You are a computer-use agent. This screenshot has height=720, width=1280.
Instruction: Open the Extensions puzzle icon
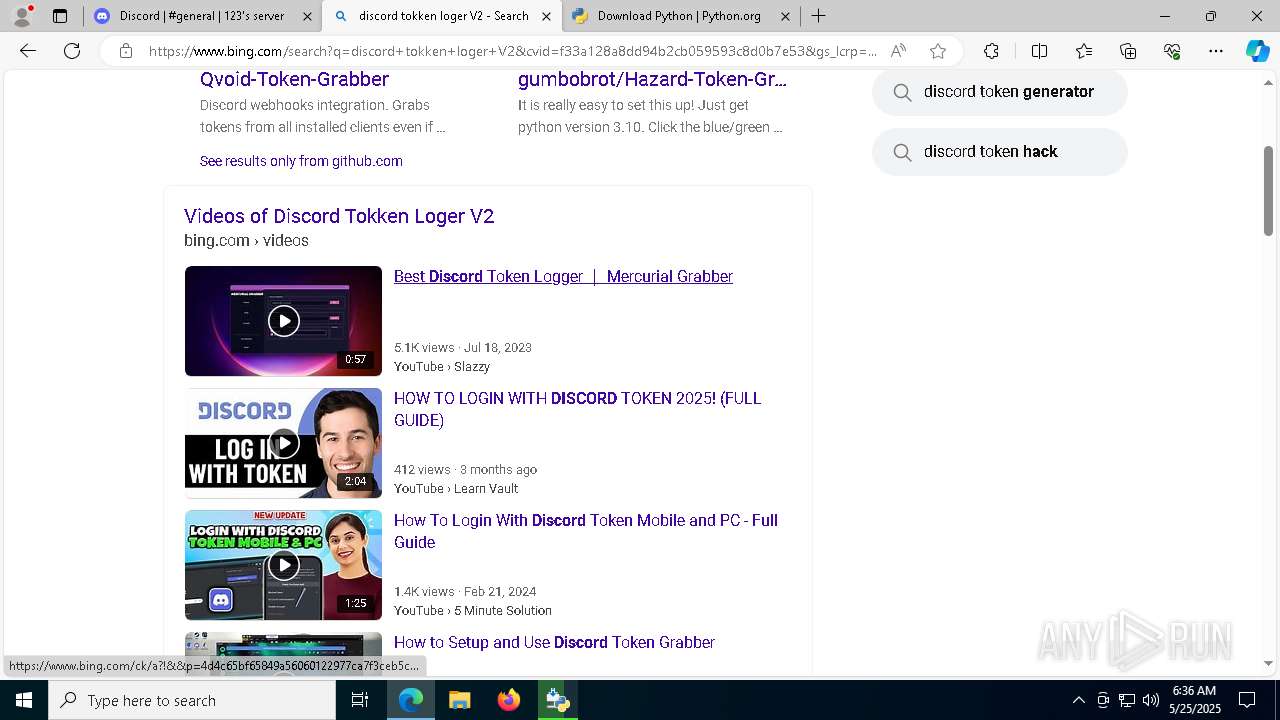coord(991,51)
